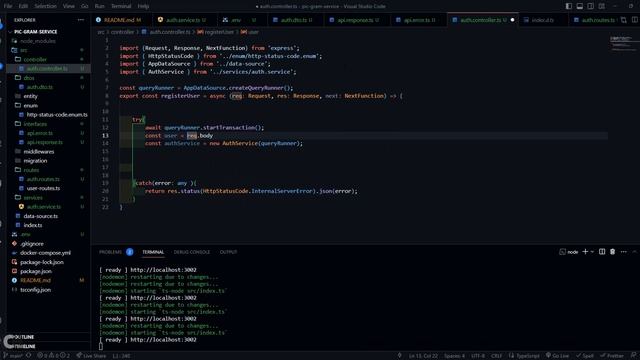This screenshot has width=640, height=360.
Task: Open Explorer Views and More Actions ellipsis
Action: point(81,20)
